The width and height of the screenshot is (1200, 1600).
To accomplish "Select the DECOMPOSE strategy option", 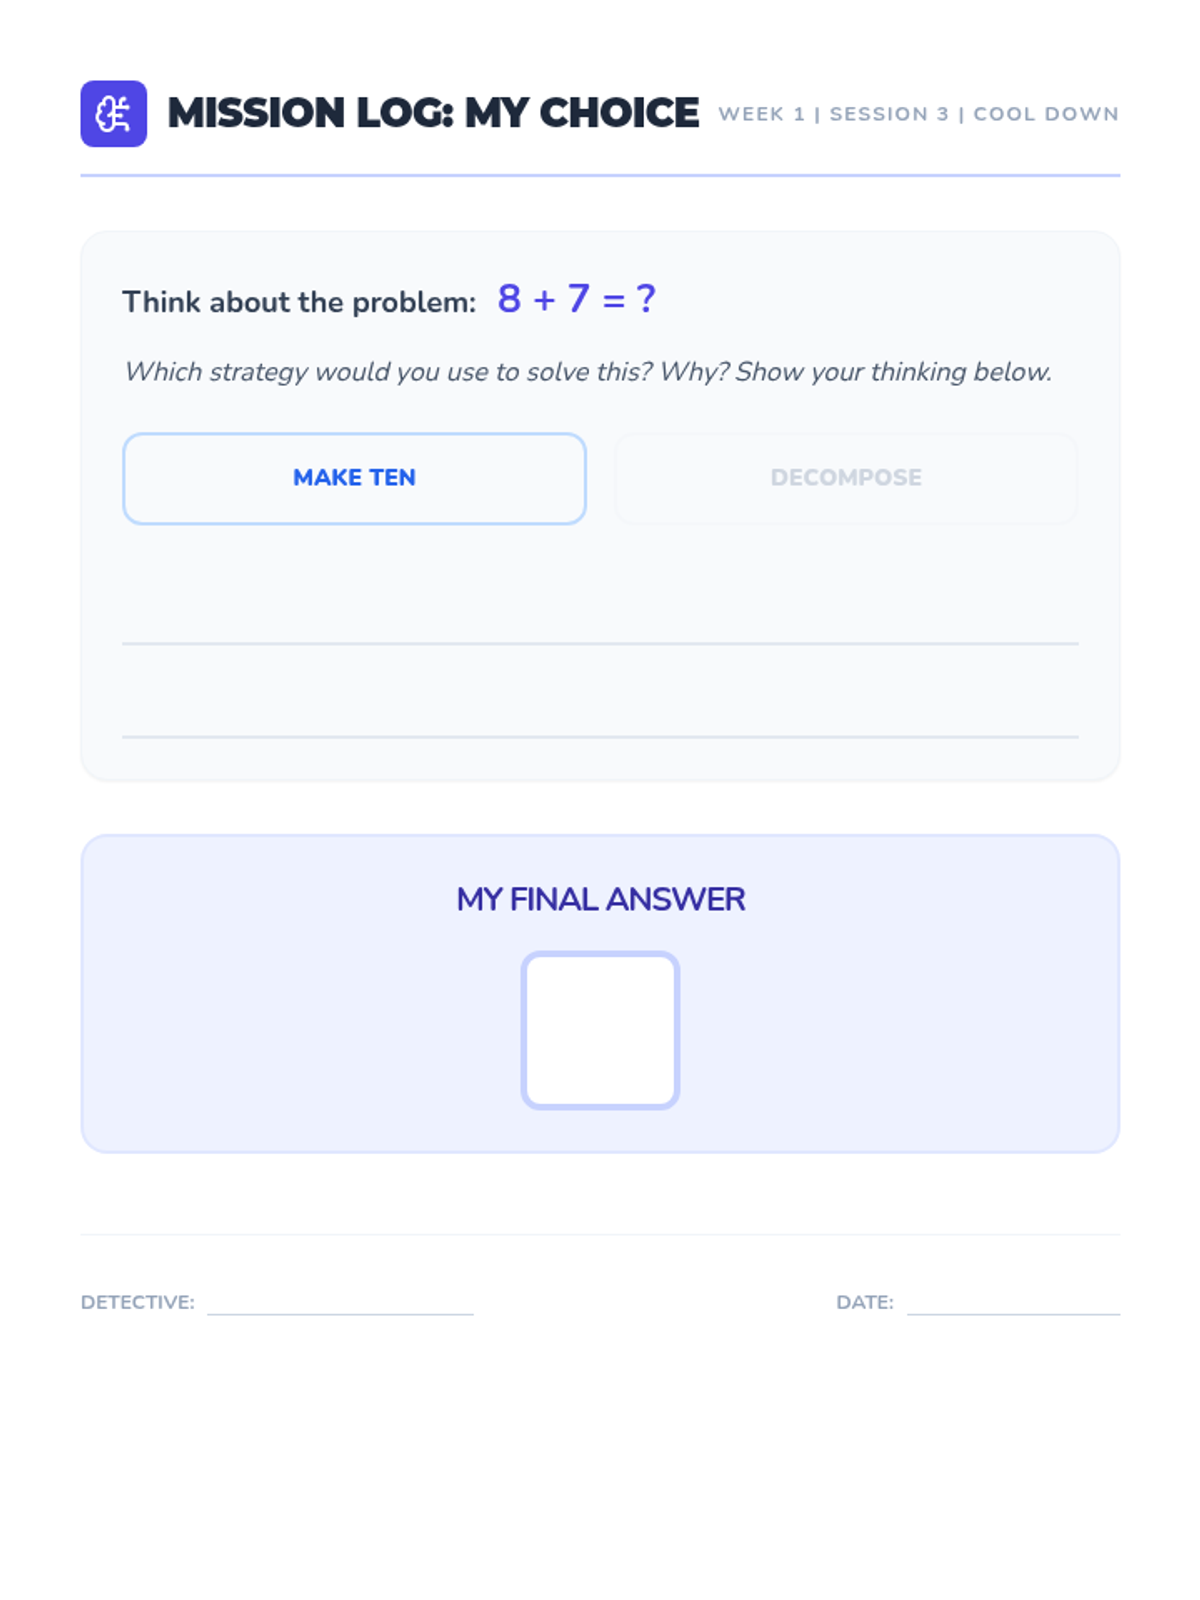I will pyautogui.click(x=846, y=478).
